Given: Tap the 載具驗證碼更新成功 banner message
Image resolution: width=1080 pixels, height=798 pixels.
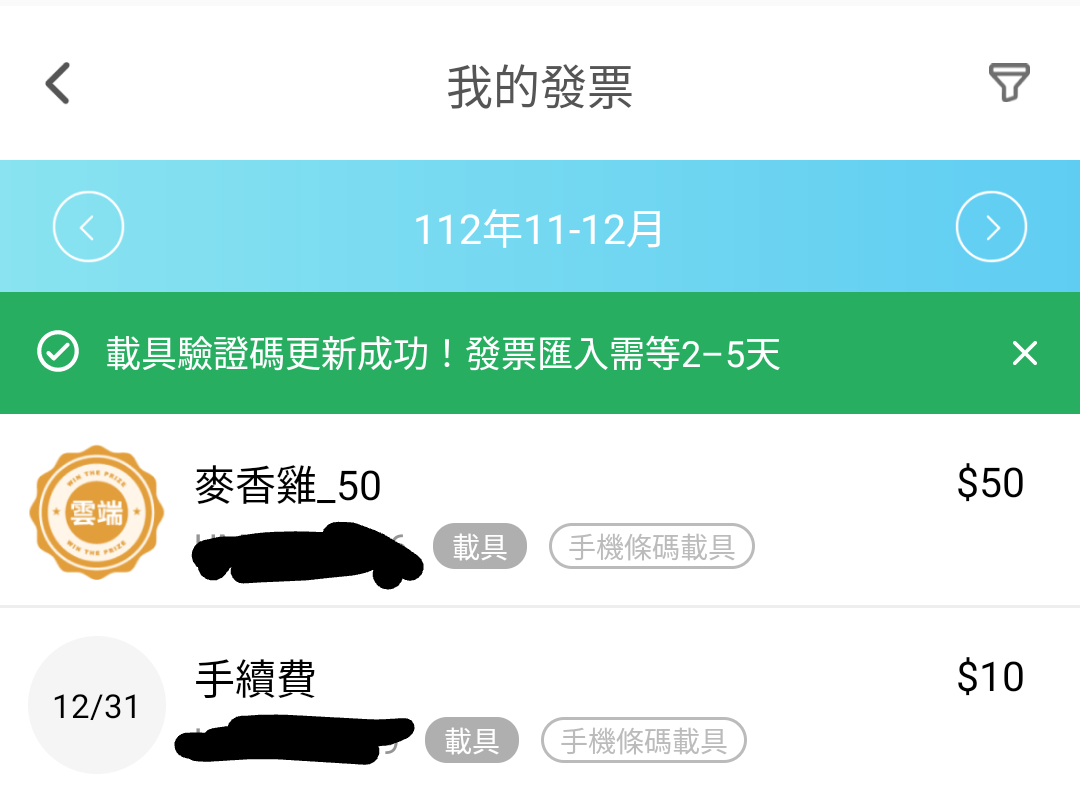Looking at the screenshot, I should [x=443, y=354].
